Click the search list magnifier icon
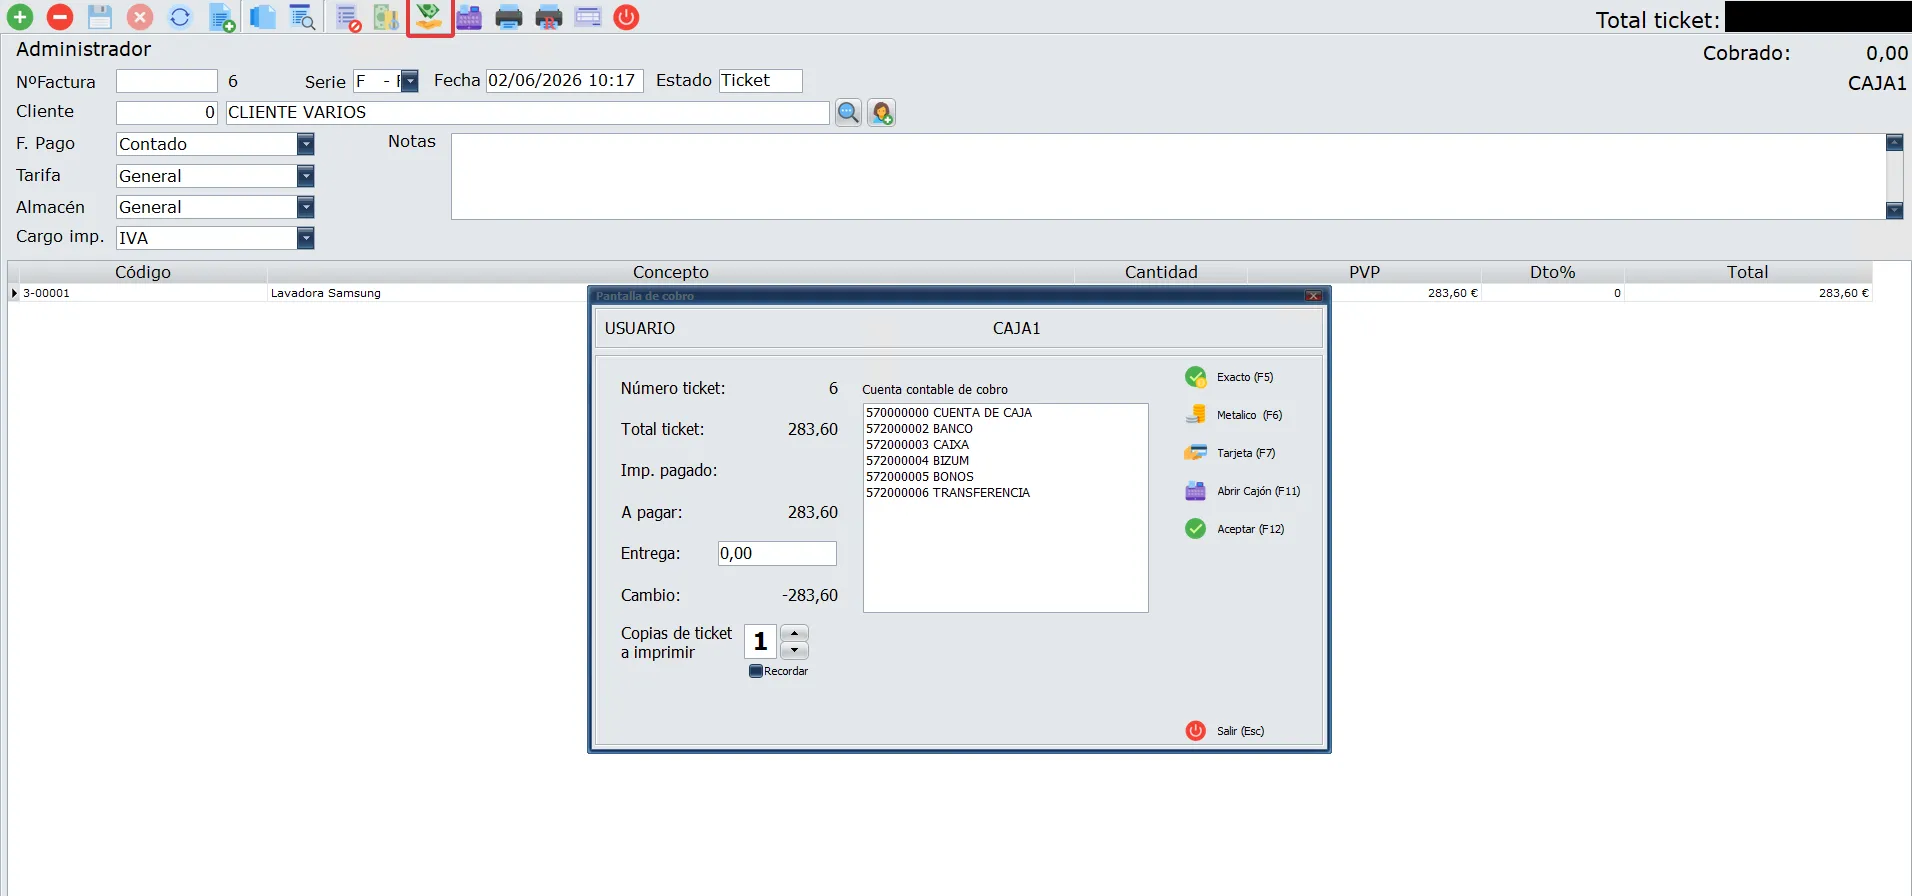The image size is (1912, 896). [x=302, y=17]
